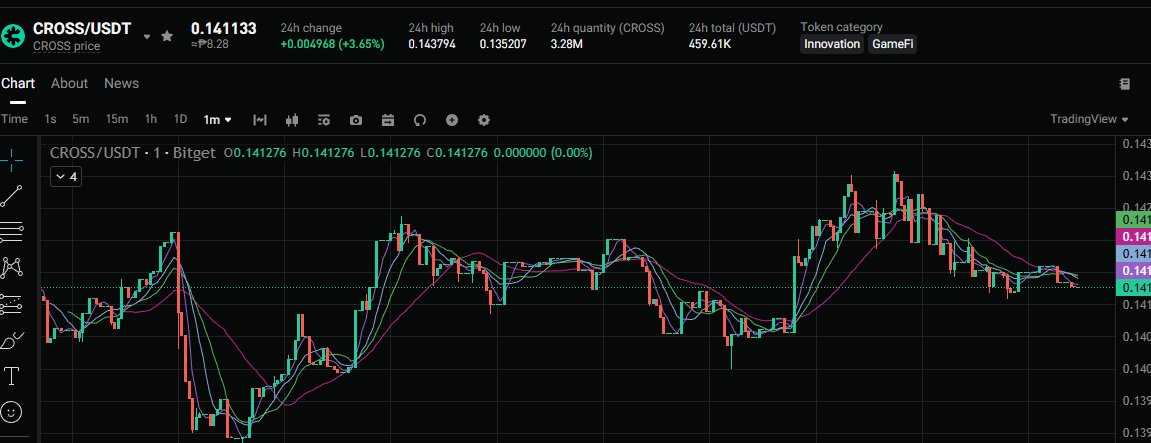Select the Time chart view
Screen dimensions: 1151x443
pyautogui.click(x=14, y=119)
